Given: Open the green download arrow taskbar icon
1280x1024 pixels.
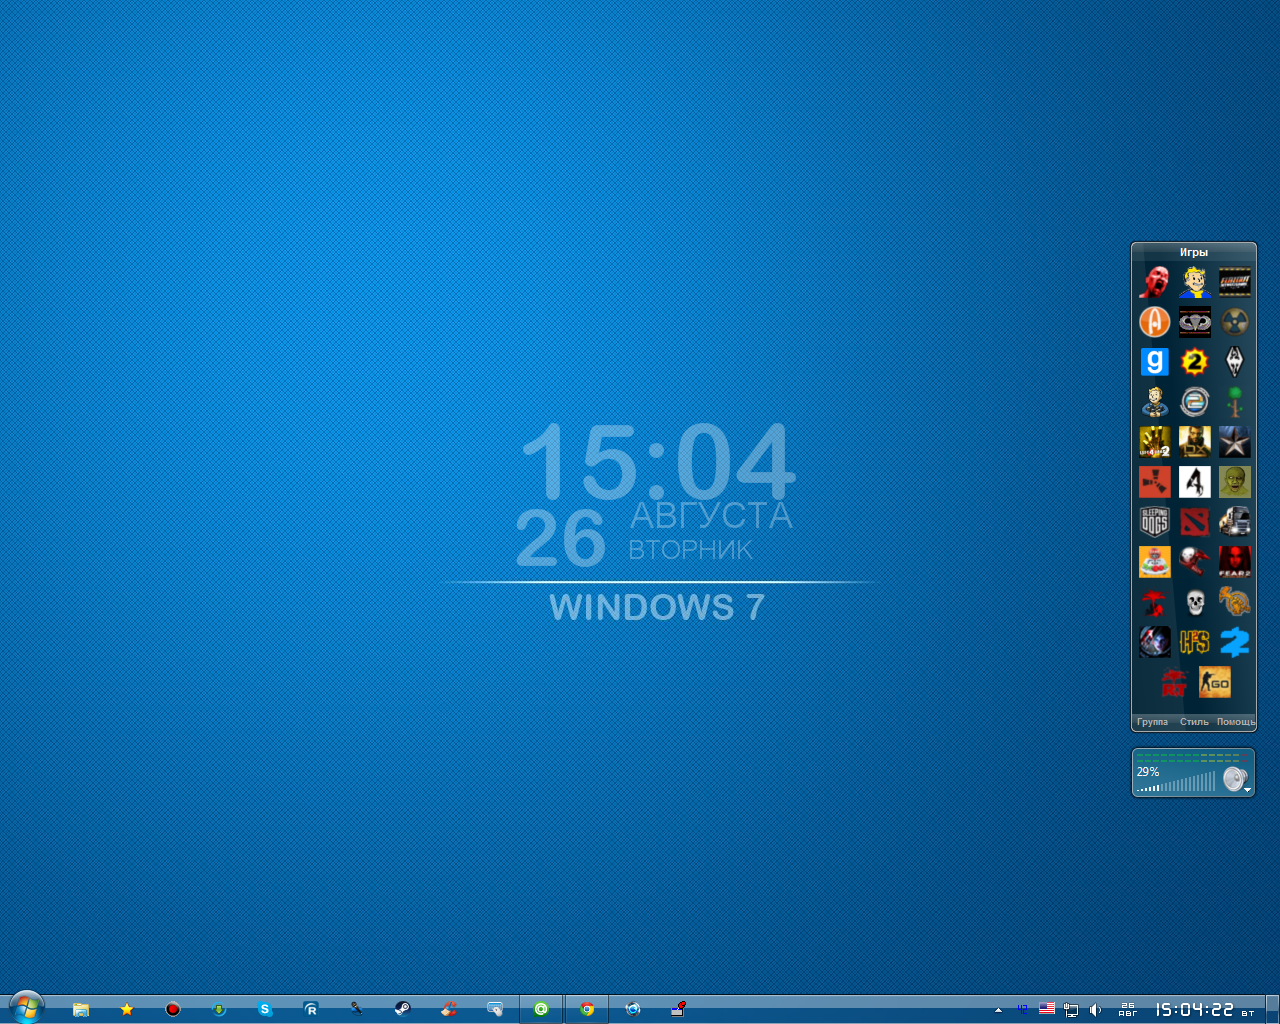Looking at the screenshot, I should [219, 1009].
